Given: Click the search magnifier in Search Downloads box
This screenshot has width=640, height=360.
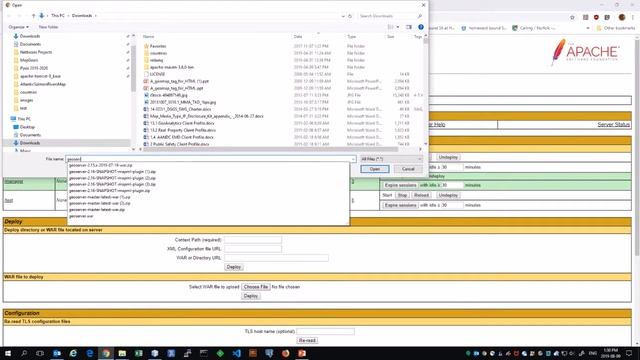Looking at the screenshot, I should point(420,16).
